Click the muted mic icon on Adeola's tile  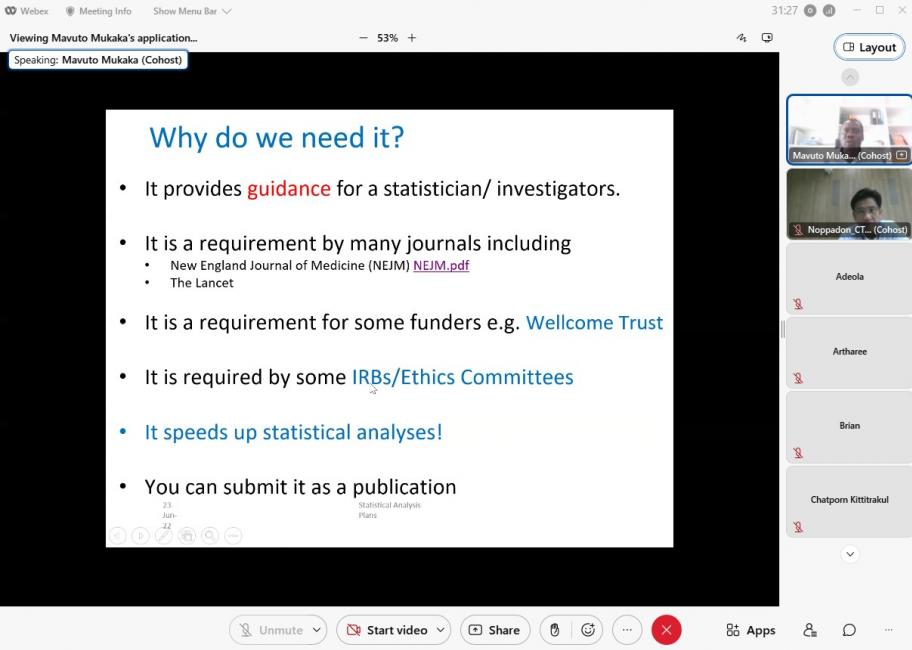pos(799,303)
